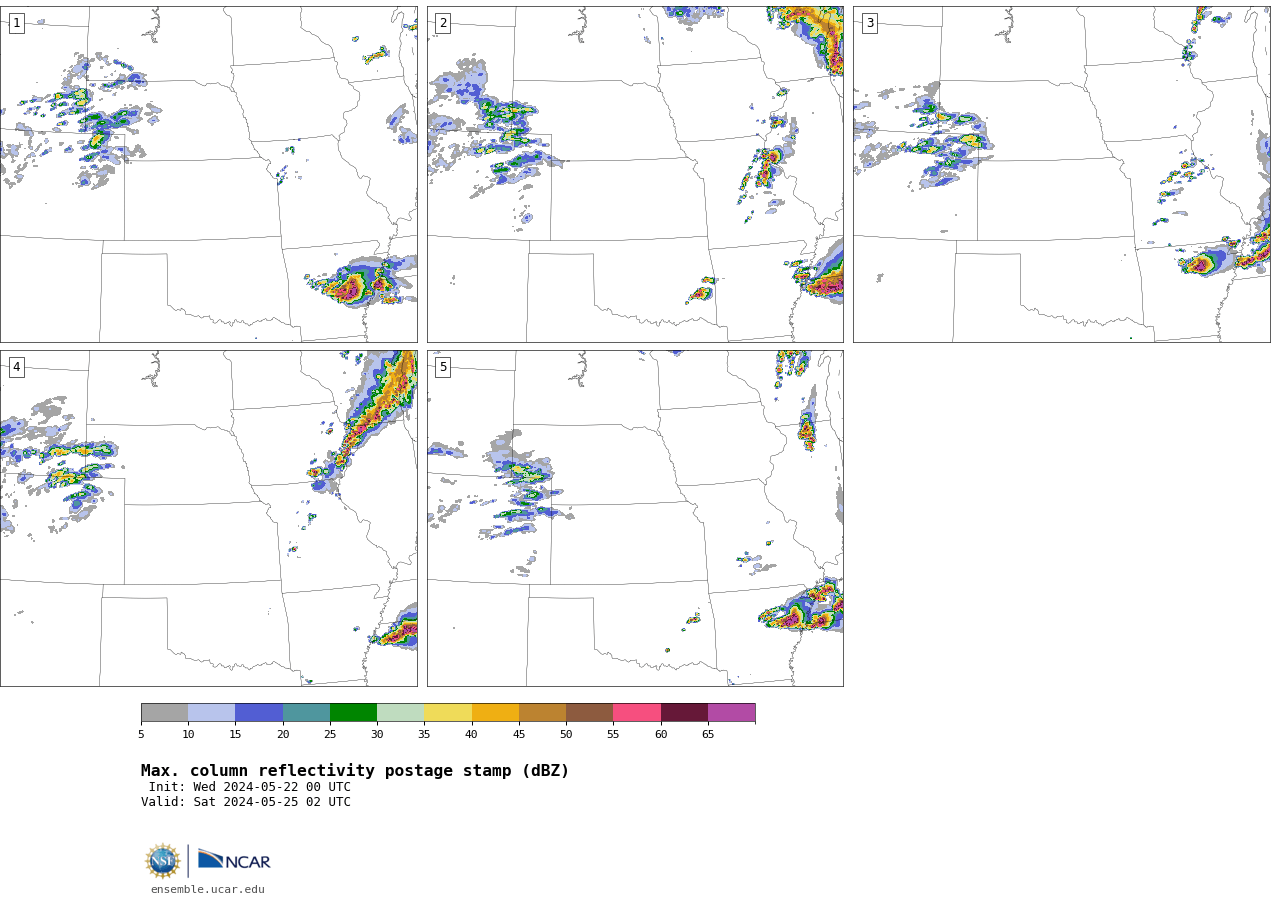Click the purple 65+ dBZ swatch
The image size is (1280, 901).
click(731, 713)
